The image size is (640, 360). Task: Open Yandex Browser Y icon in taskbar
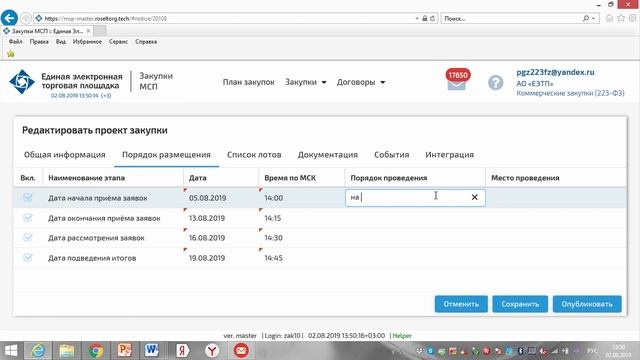coord(212,351)
